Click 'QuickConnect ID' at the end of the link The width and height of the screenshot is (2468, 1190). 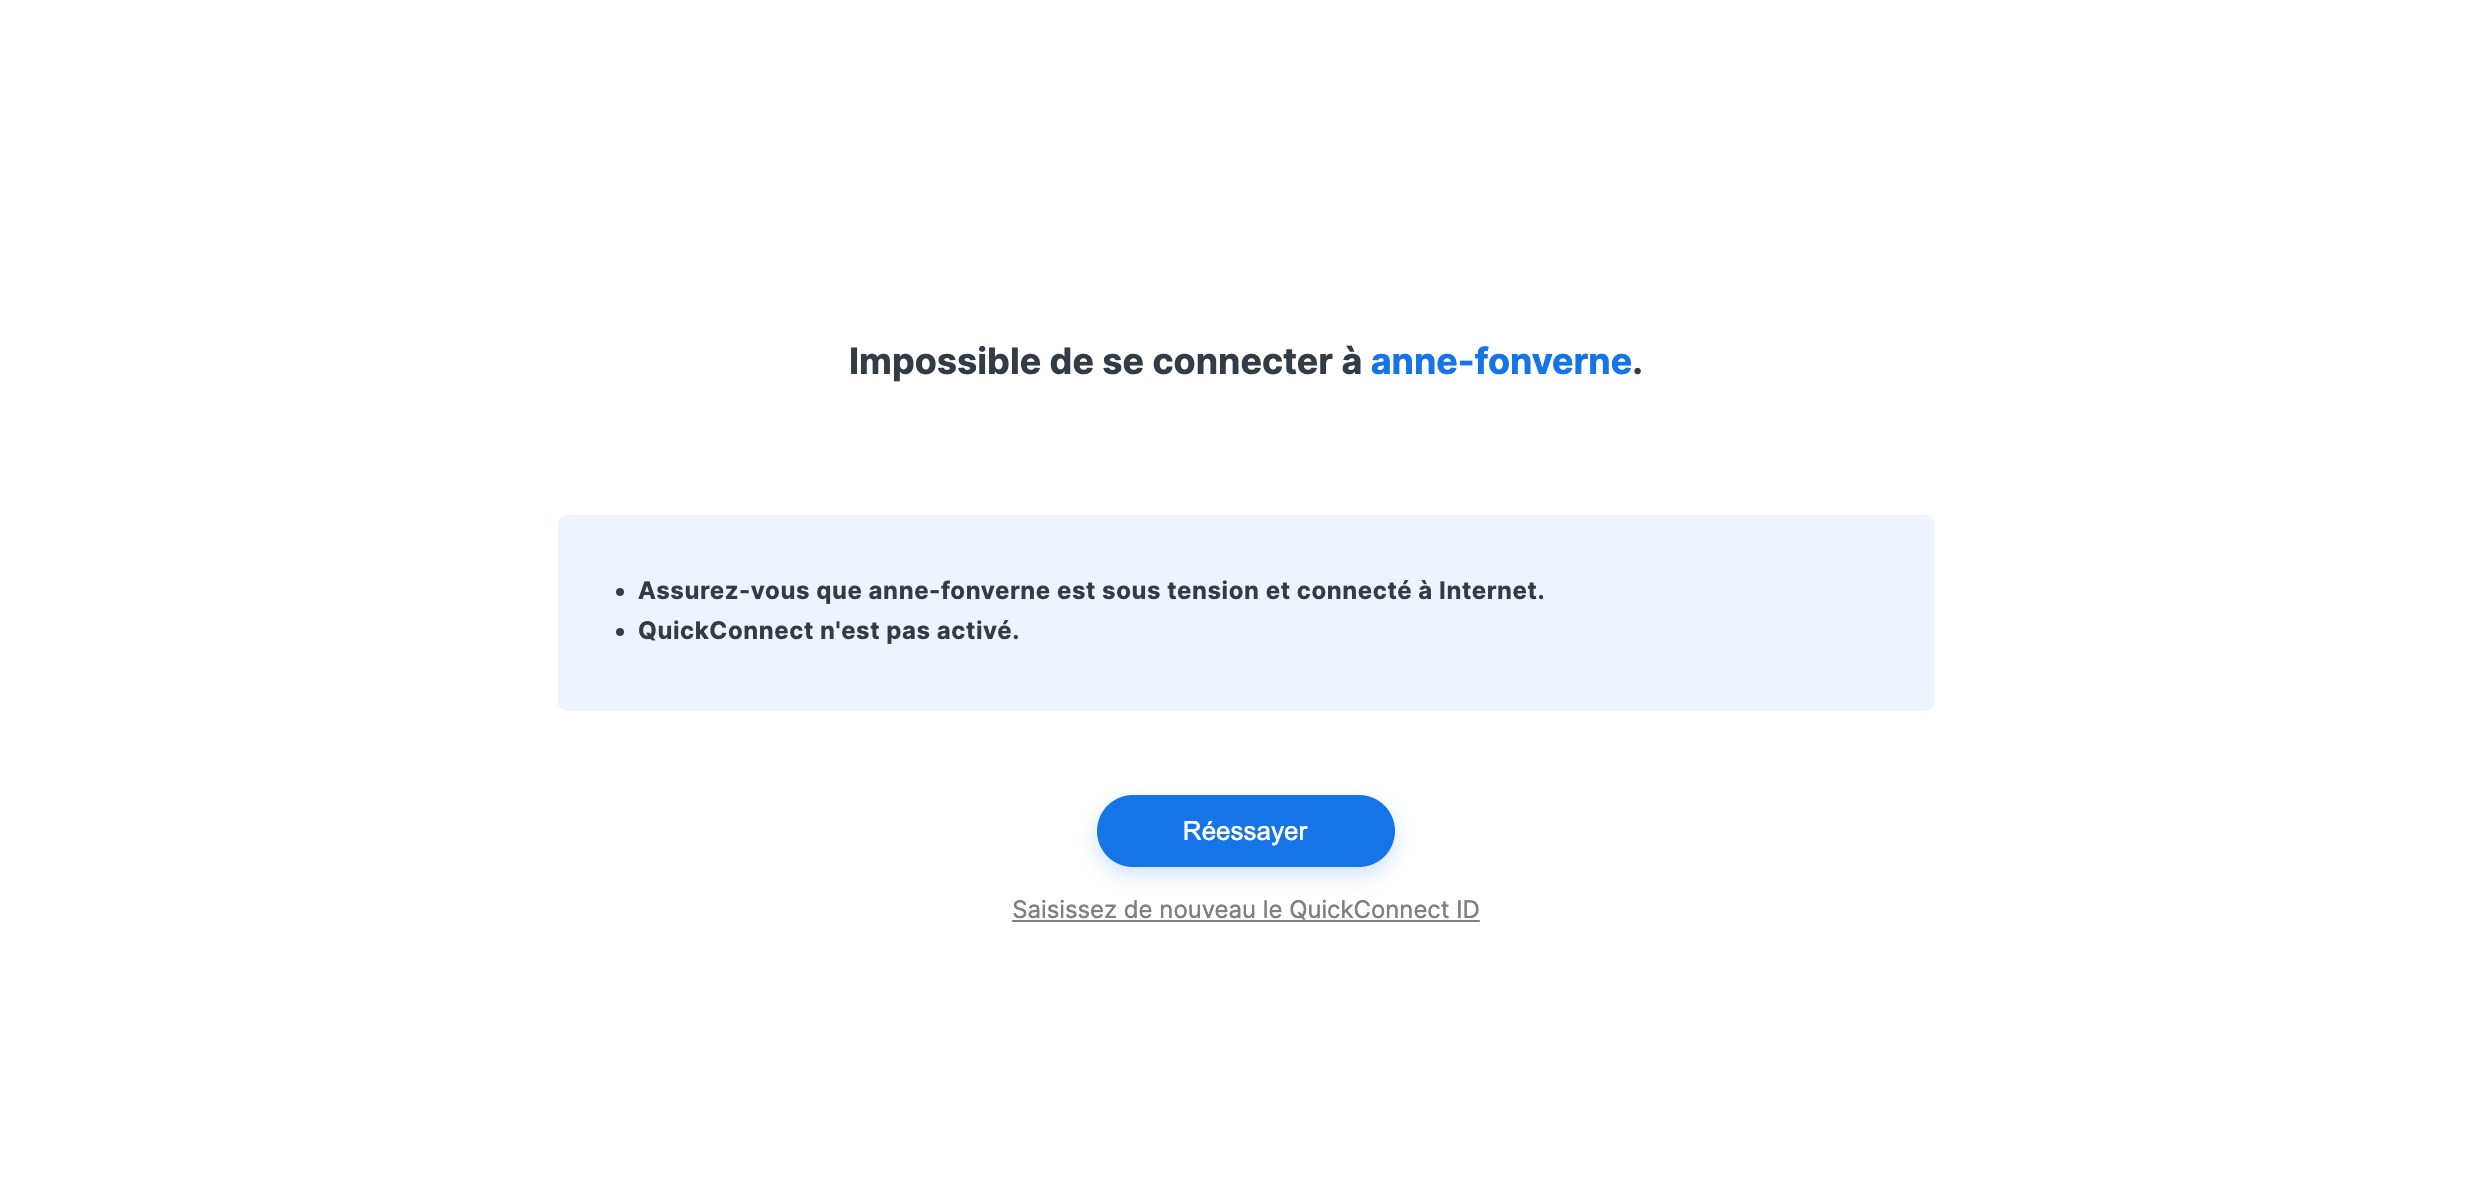pyautogui.click(x=1384, y=909)
